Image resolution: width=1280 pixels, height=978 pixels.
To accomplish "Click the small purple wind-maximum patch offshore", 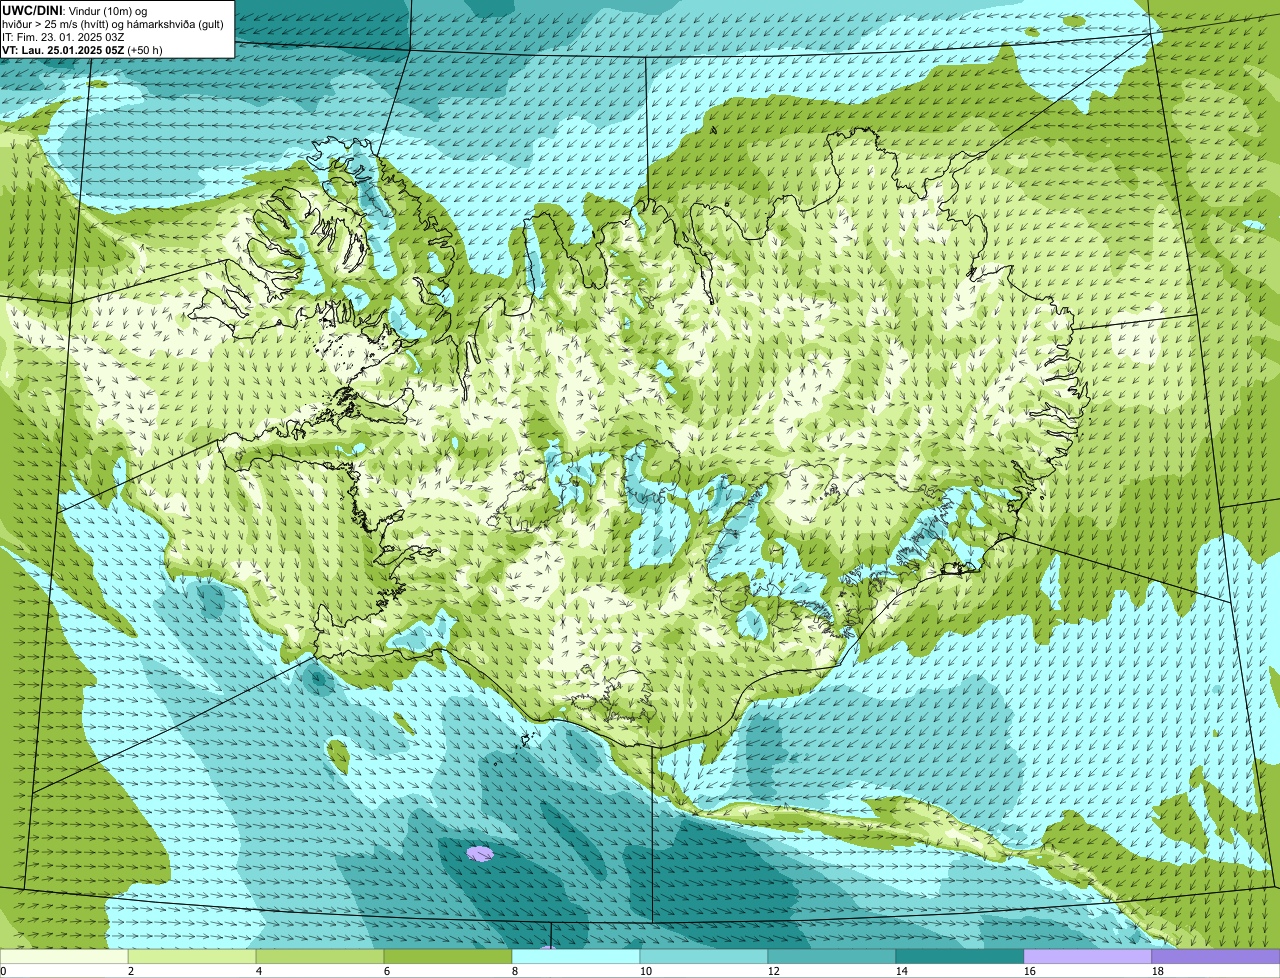I will point(481,853).
